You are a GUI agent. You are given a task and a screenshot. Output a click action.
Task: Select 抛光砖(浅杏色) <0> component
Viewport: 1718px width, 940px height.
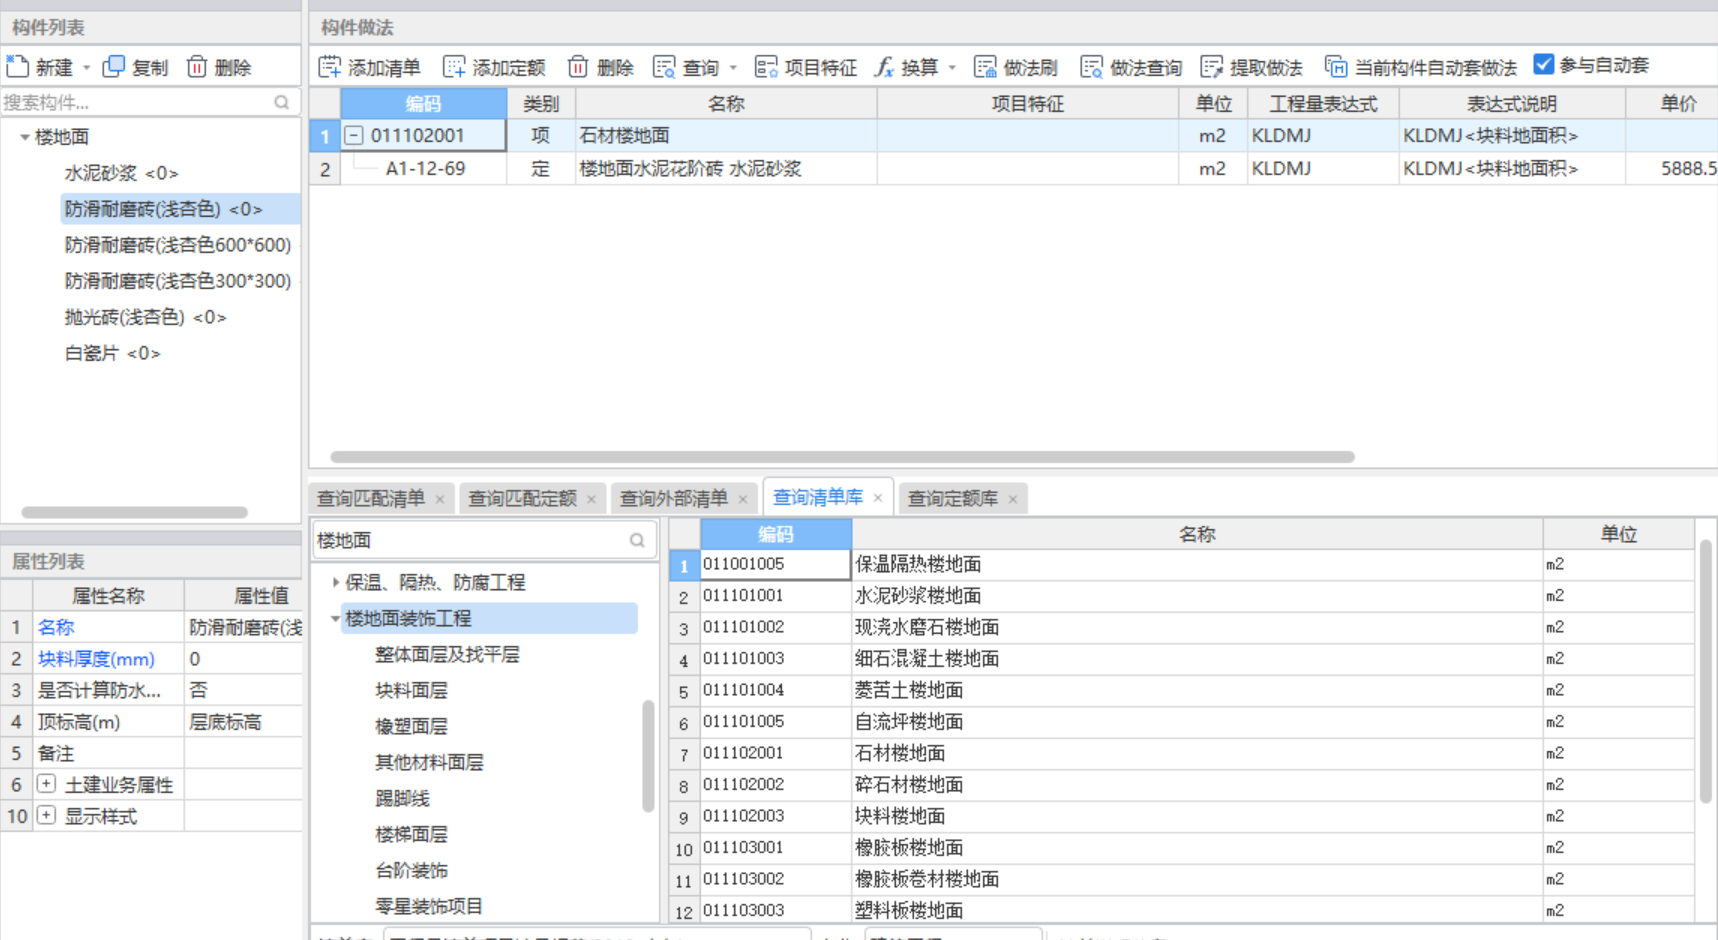pos(145,317)
